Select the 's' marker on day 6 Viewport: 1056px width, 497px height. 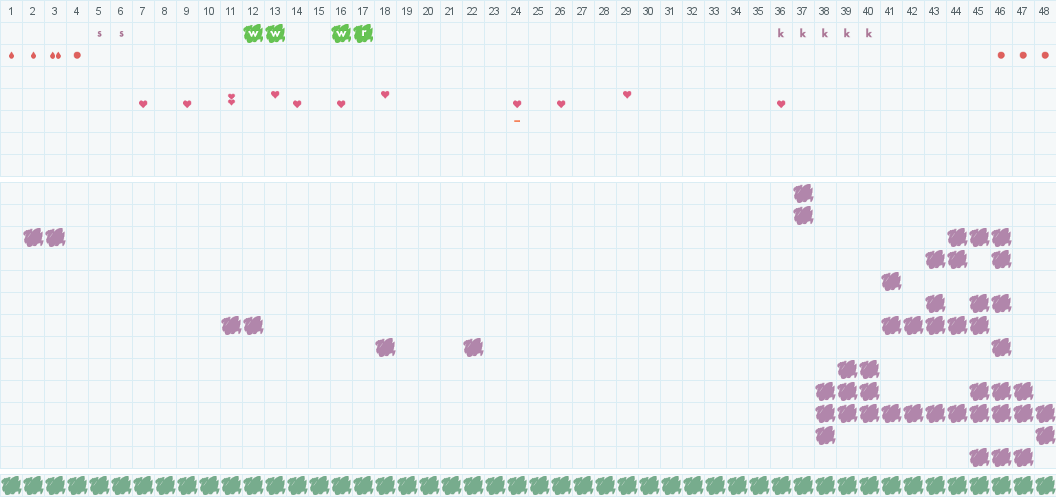pos(121,34)
